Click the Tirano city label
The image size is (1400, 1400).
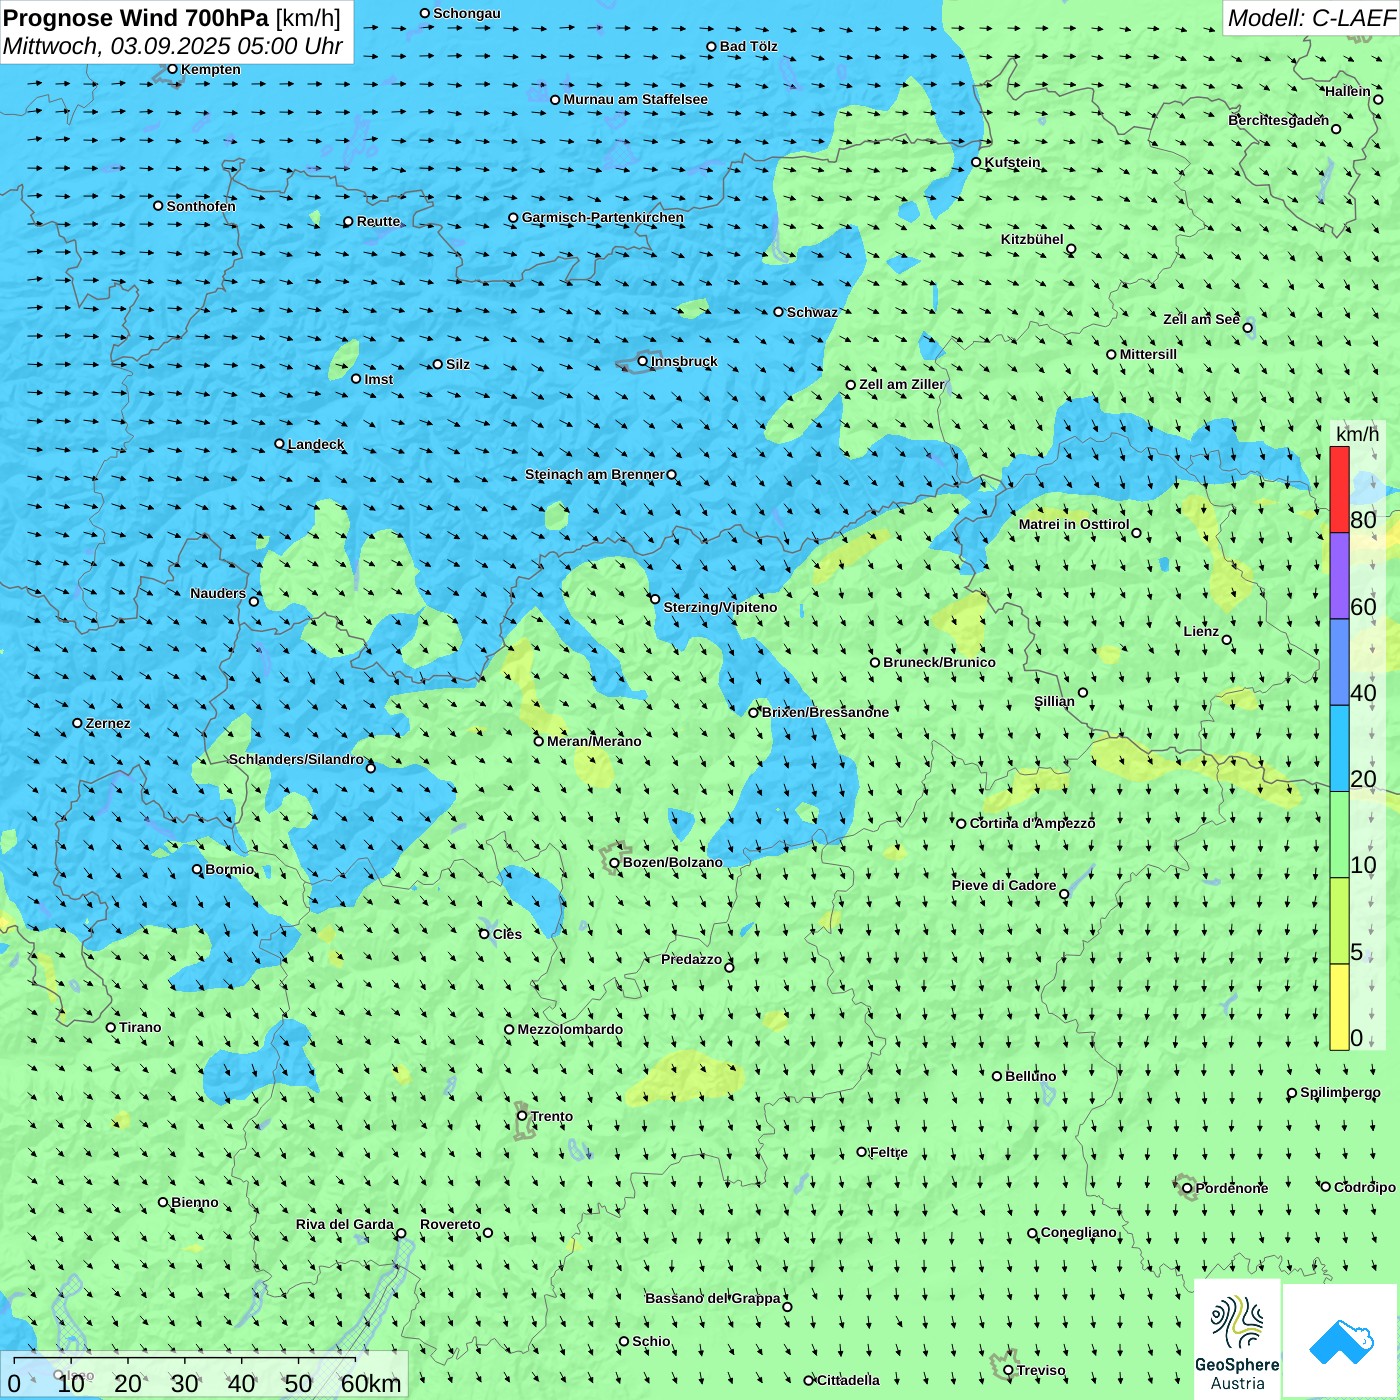coord(140,1027)
